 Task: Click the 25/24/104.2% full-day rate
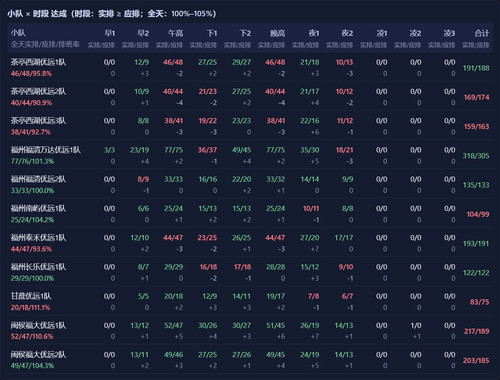pos(32,220)
